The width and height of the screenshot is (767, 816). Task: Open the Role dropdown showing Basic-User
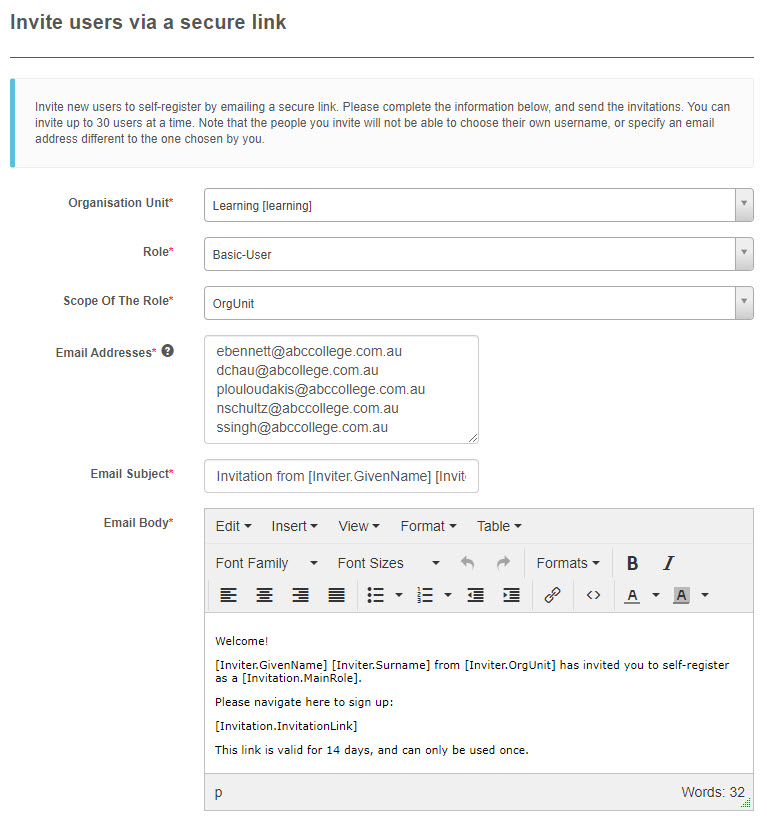tap(478, 254)
